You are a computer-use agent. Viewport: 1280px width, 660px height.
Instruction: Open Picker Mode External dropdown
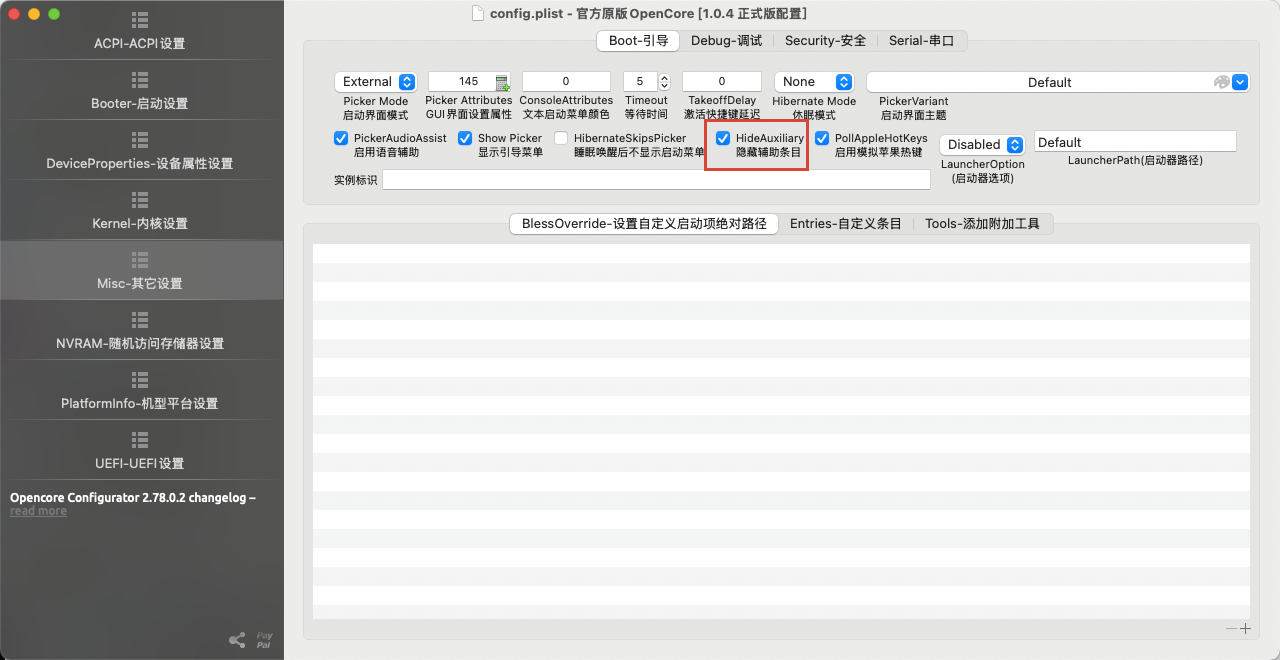click(x=376, y=82)
